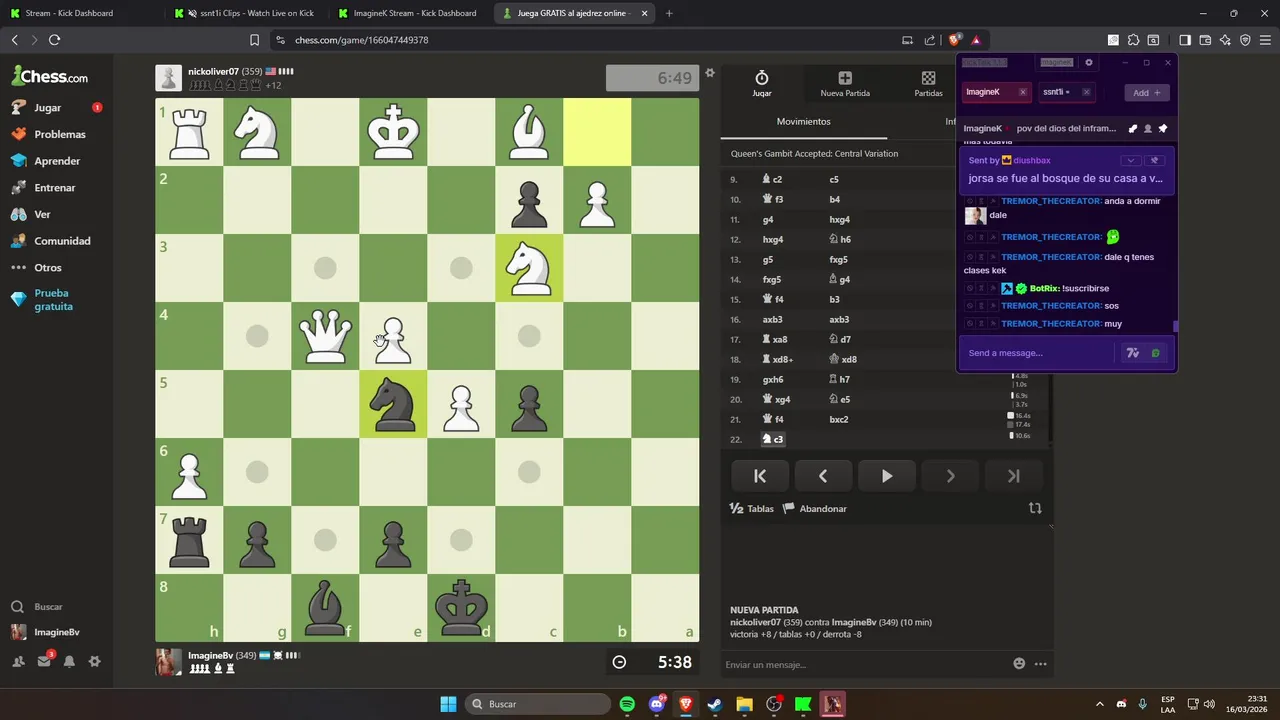Open Entrenar in the sidebar
This screenshot has height=720, width=1280.
55,188
